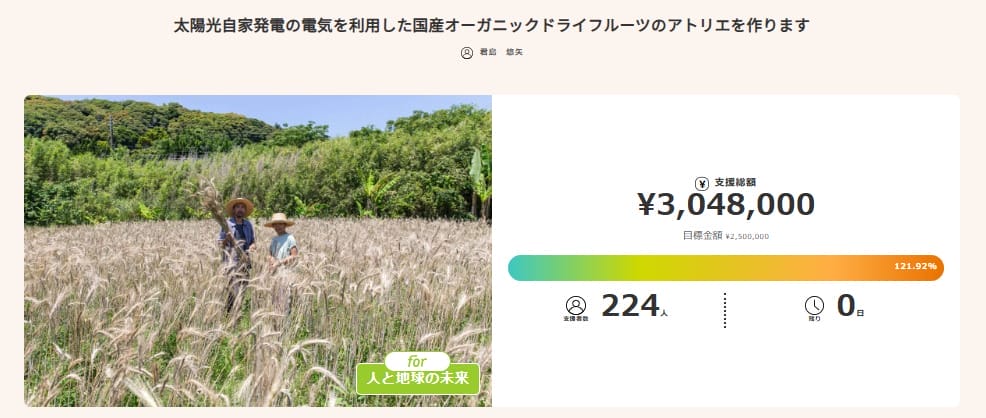The height and width of the screenshot is (418, 986).
Task: Click the 224人 supporter count
Action: [633, 306]
